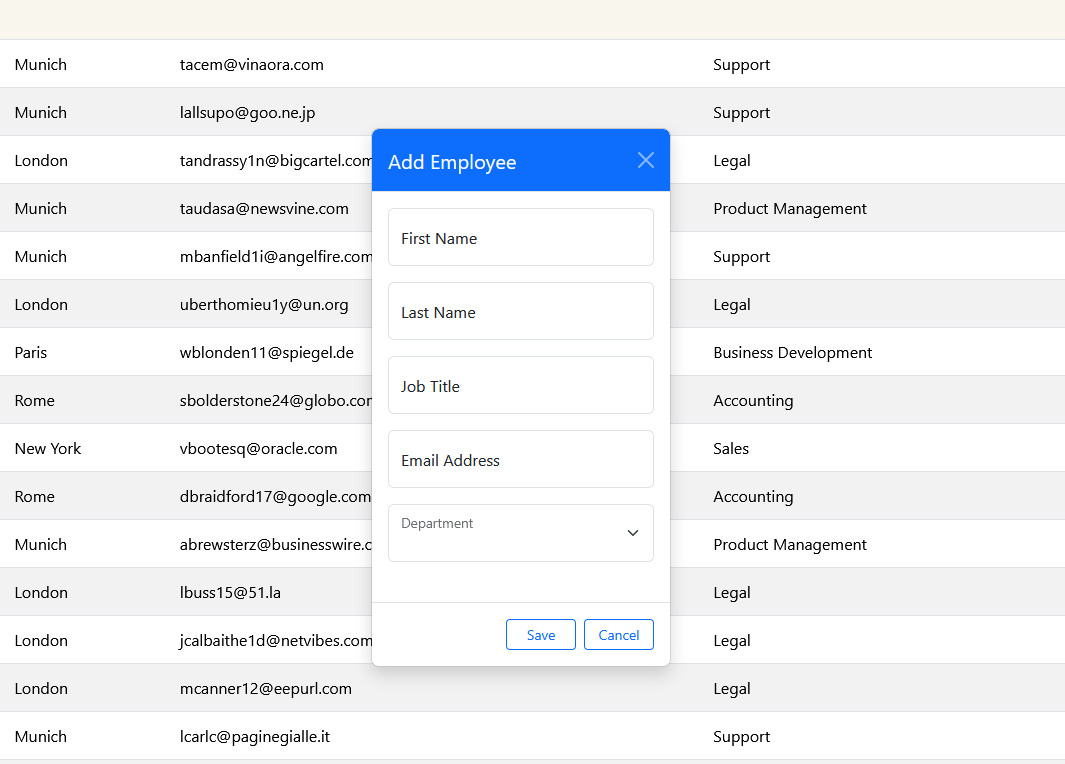Click the Email Address input field

coord(520,459)
